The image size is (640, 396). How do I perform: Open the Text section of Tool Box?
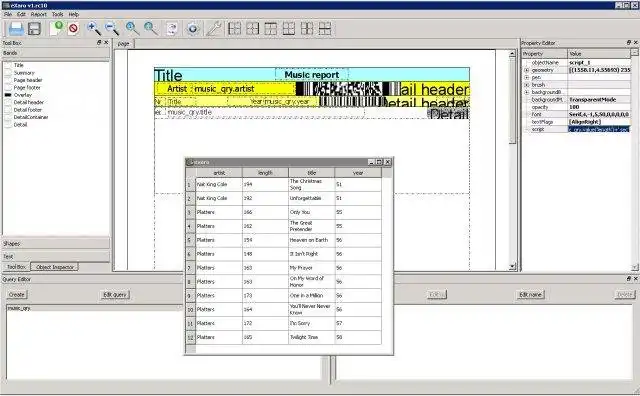pos(56,256)
